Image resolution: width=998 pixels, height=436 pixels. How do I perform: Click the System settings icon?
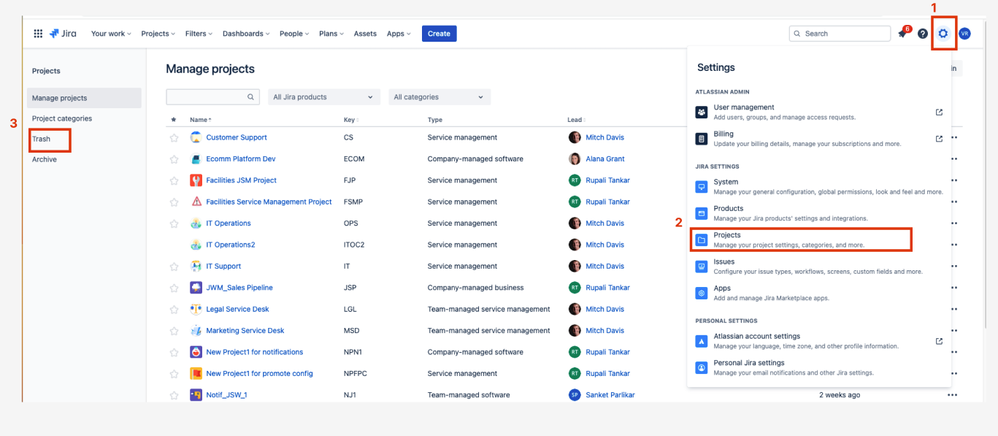[701, 186]
